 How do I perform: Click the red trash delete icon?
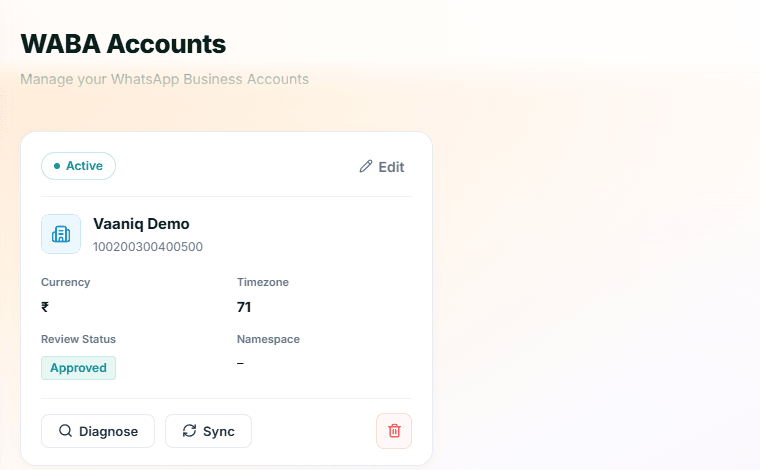394,431
